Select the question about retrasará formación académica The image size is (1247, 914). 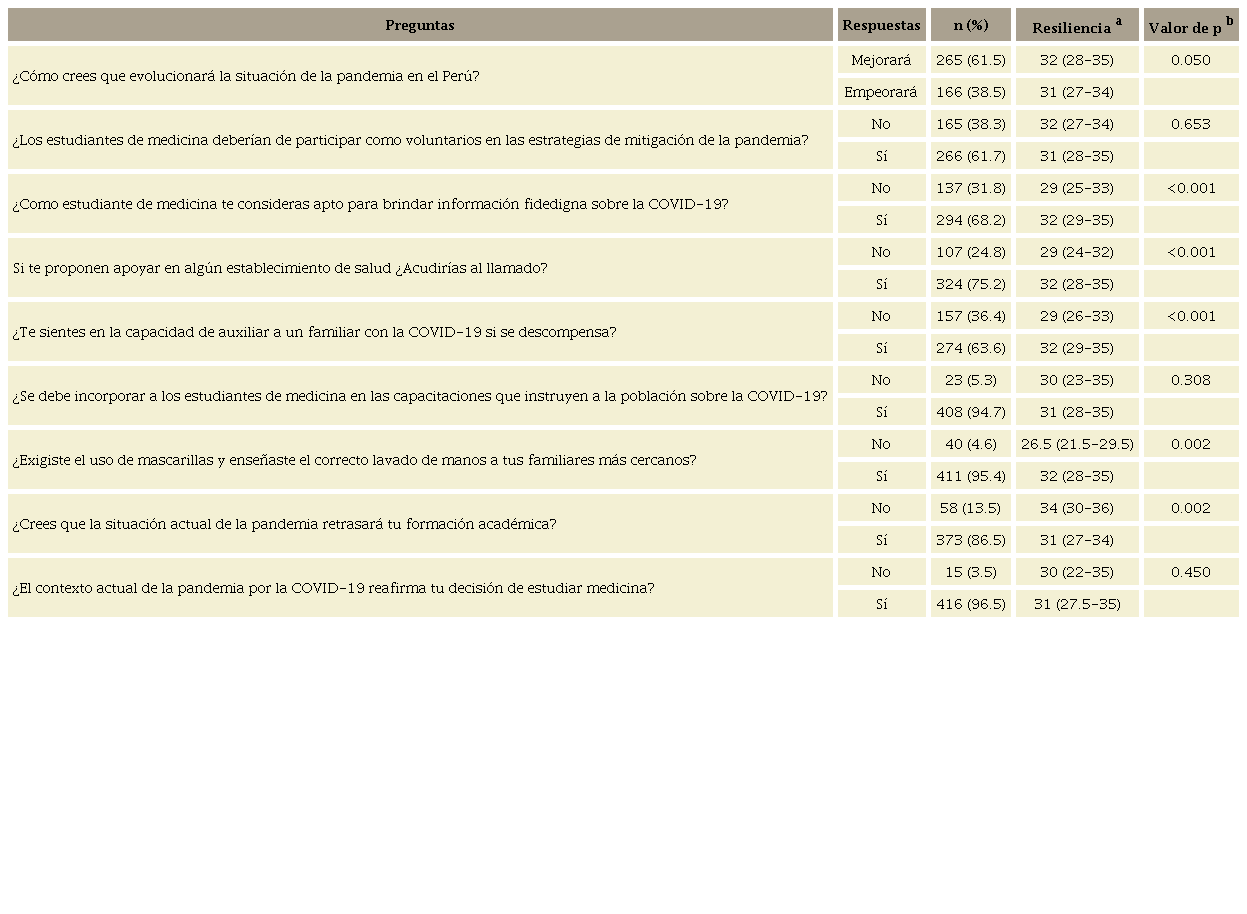pyautogui.click(x=284, y=523)
